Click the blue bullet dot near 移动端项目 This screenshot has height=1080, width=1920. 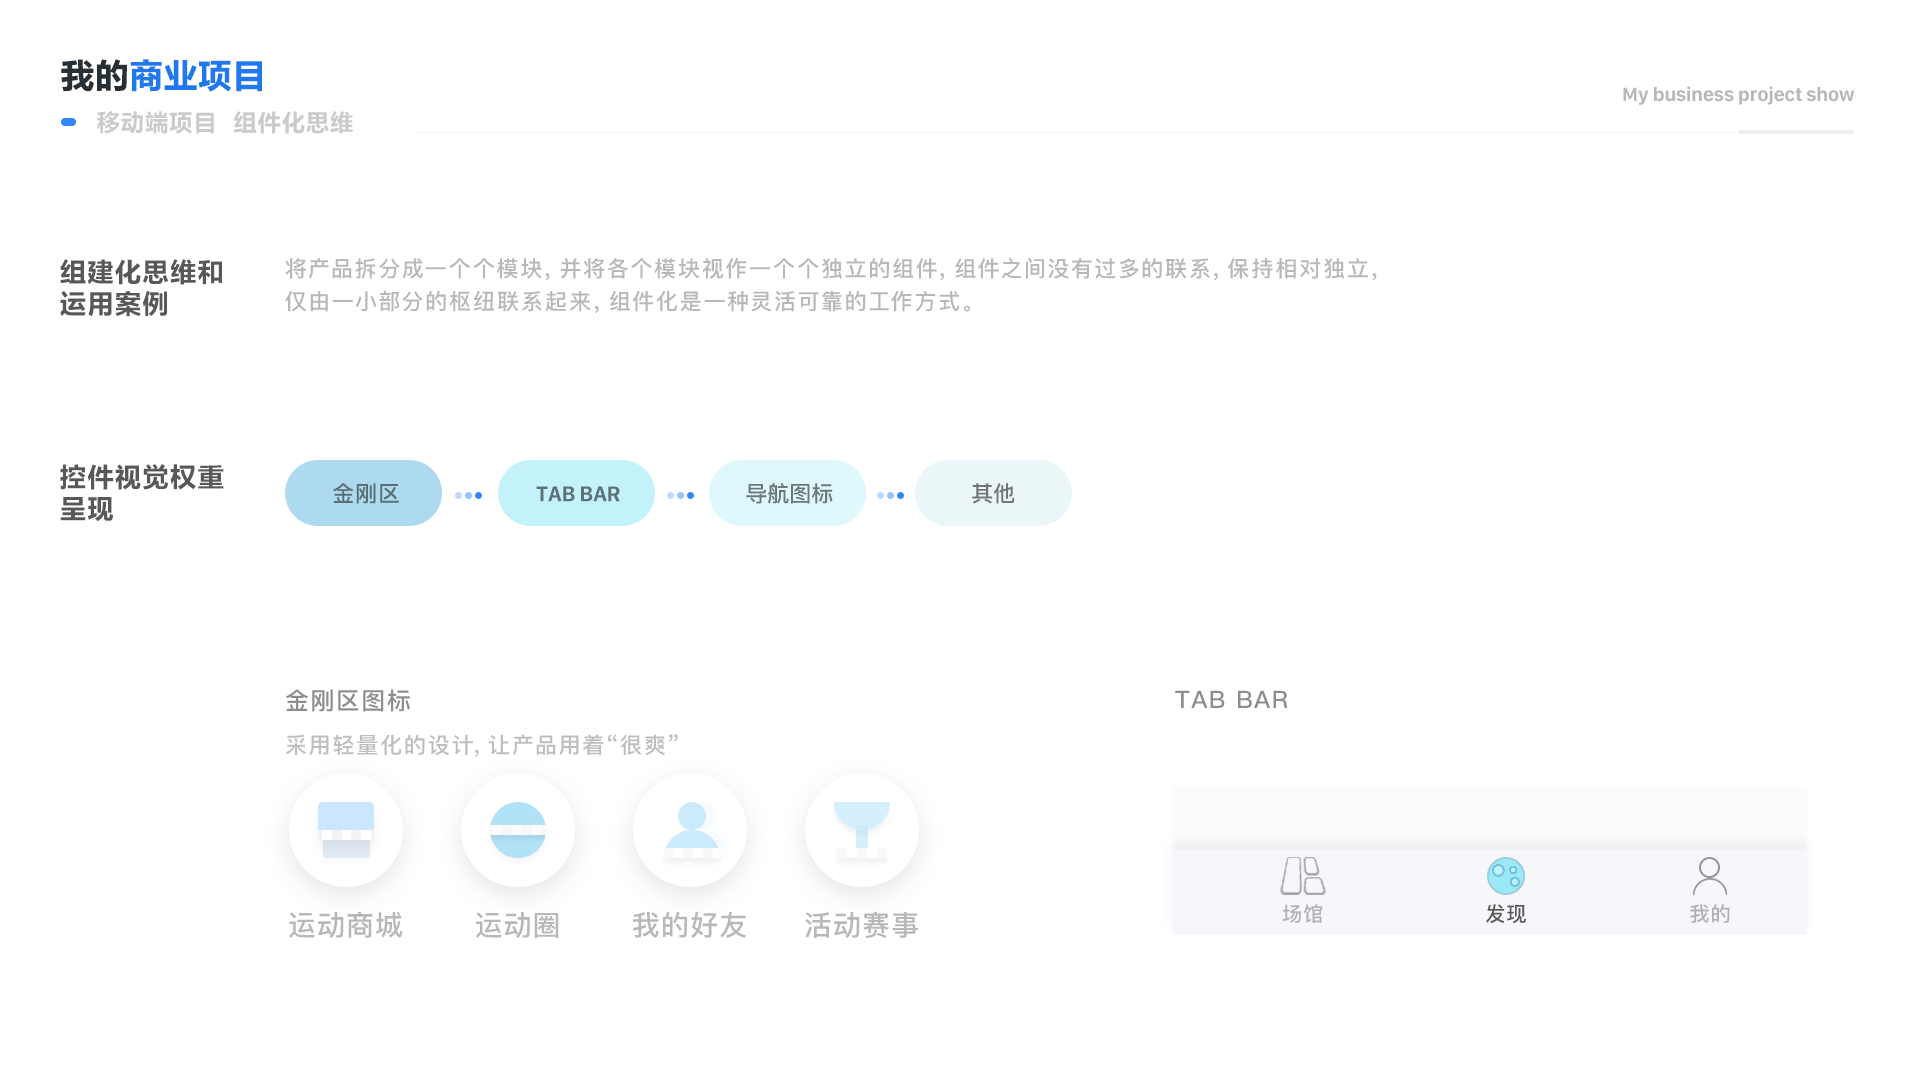(x=68, y=122)
